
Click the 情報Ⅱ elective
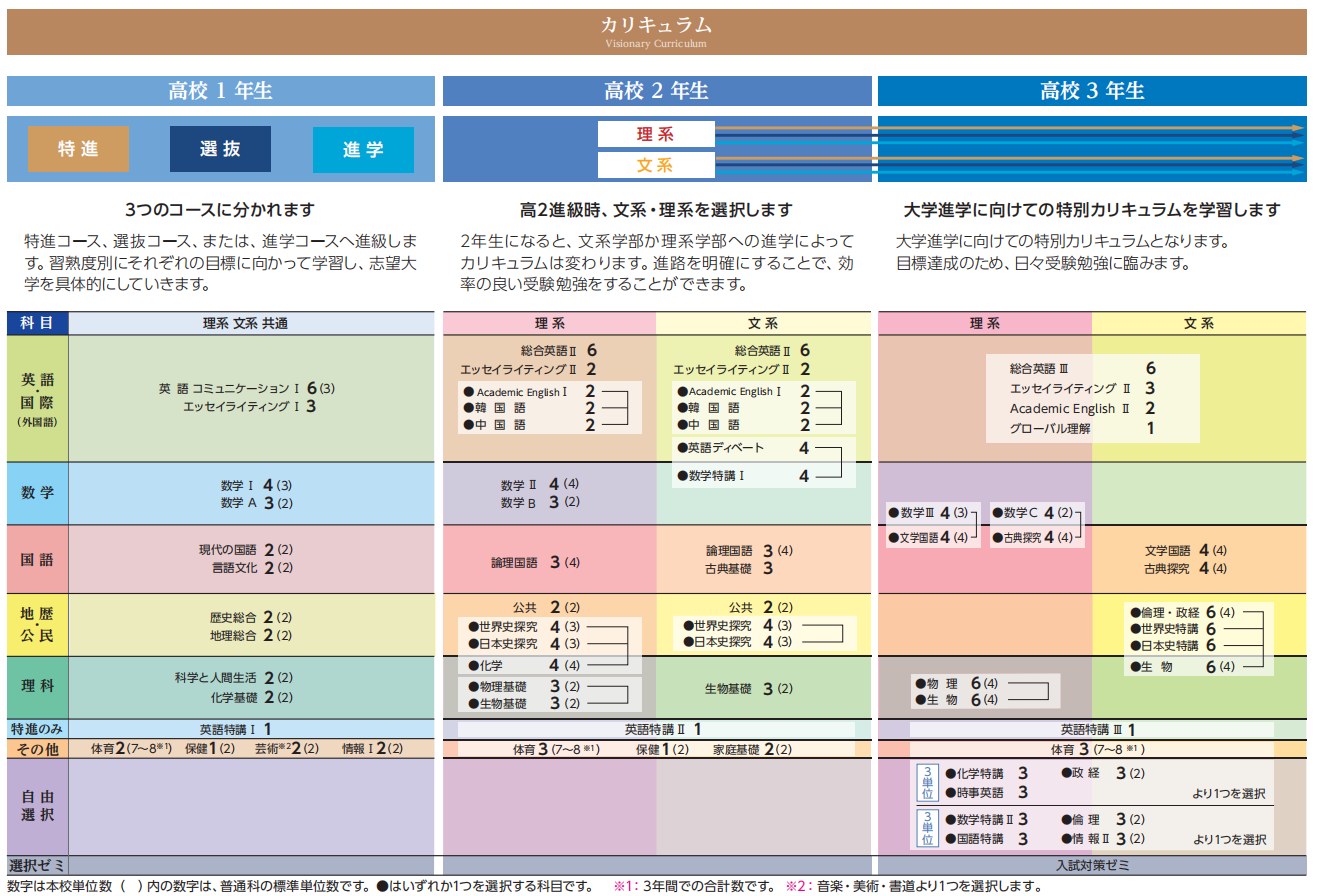(1103, 839)
